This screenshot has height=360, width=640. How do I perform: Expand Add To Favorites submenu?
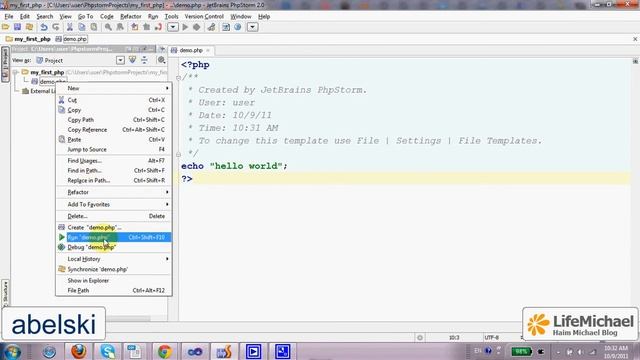tap(114, 204)
